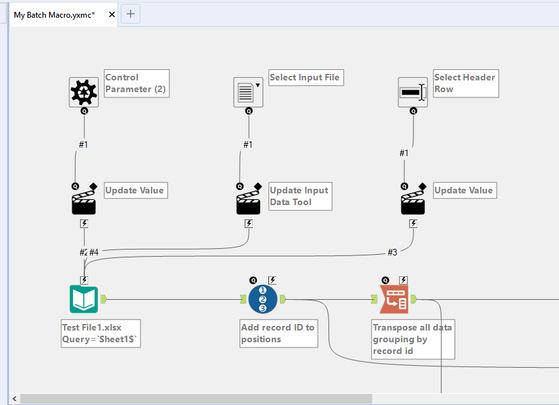559x405 pixels.
Task: Click the scrollbar left arrow
Action: pos(15,399)
